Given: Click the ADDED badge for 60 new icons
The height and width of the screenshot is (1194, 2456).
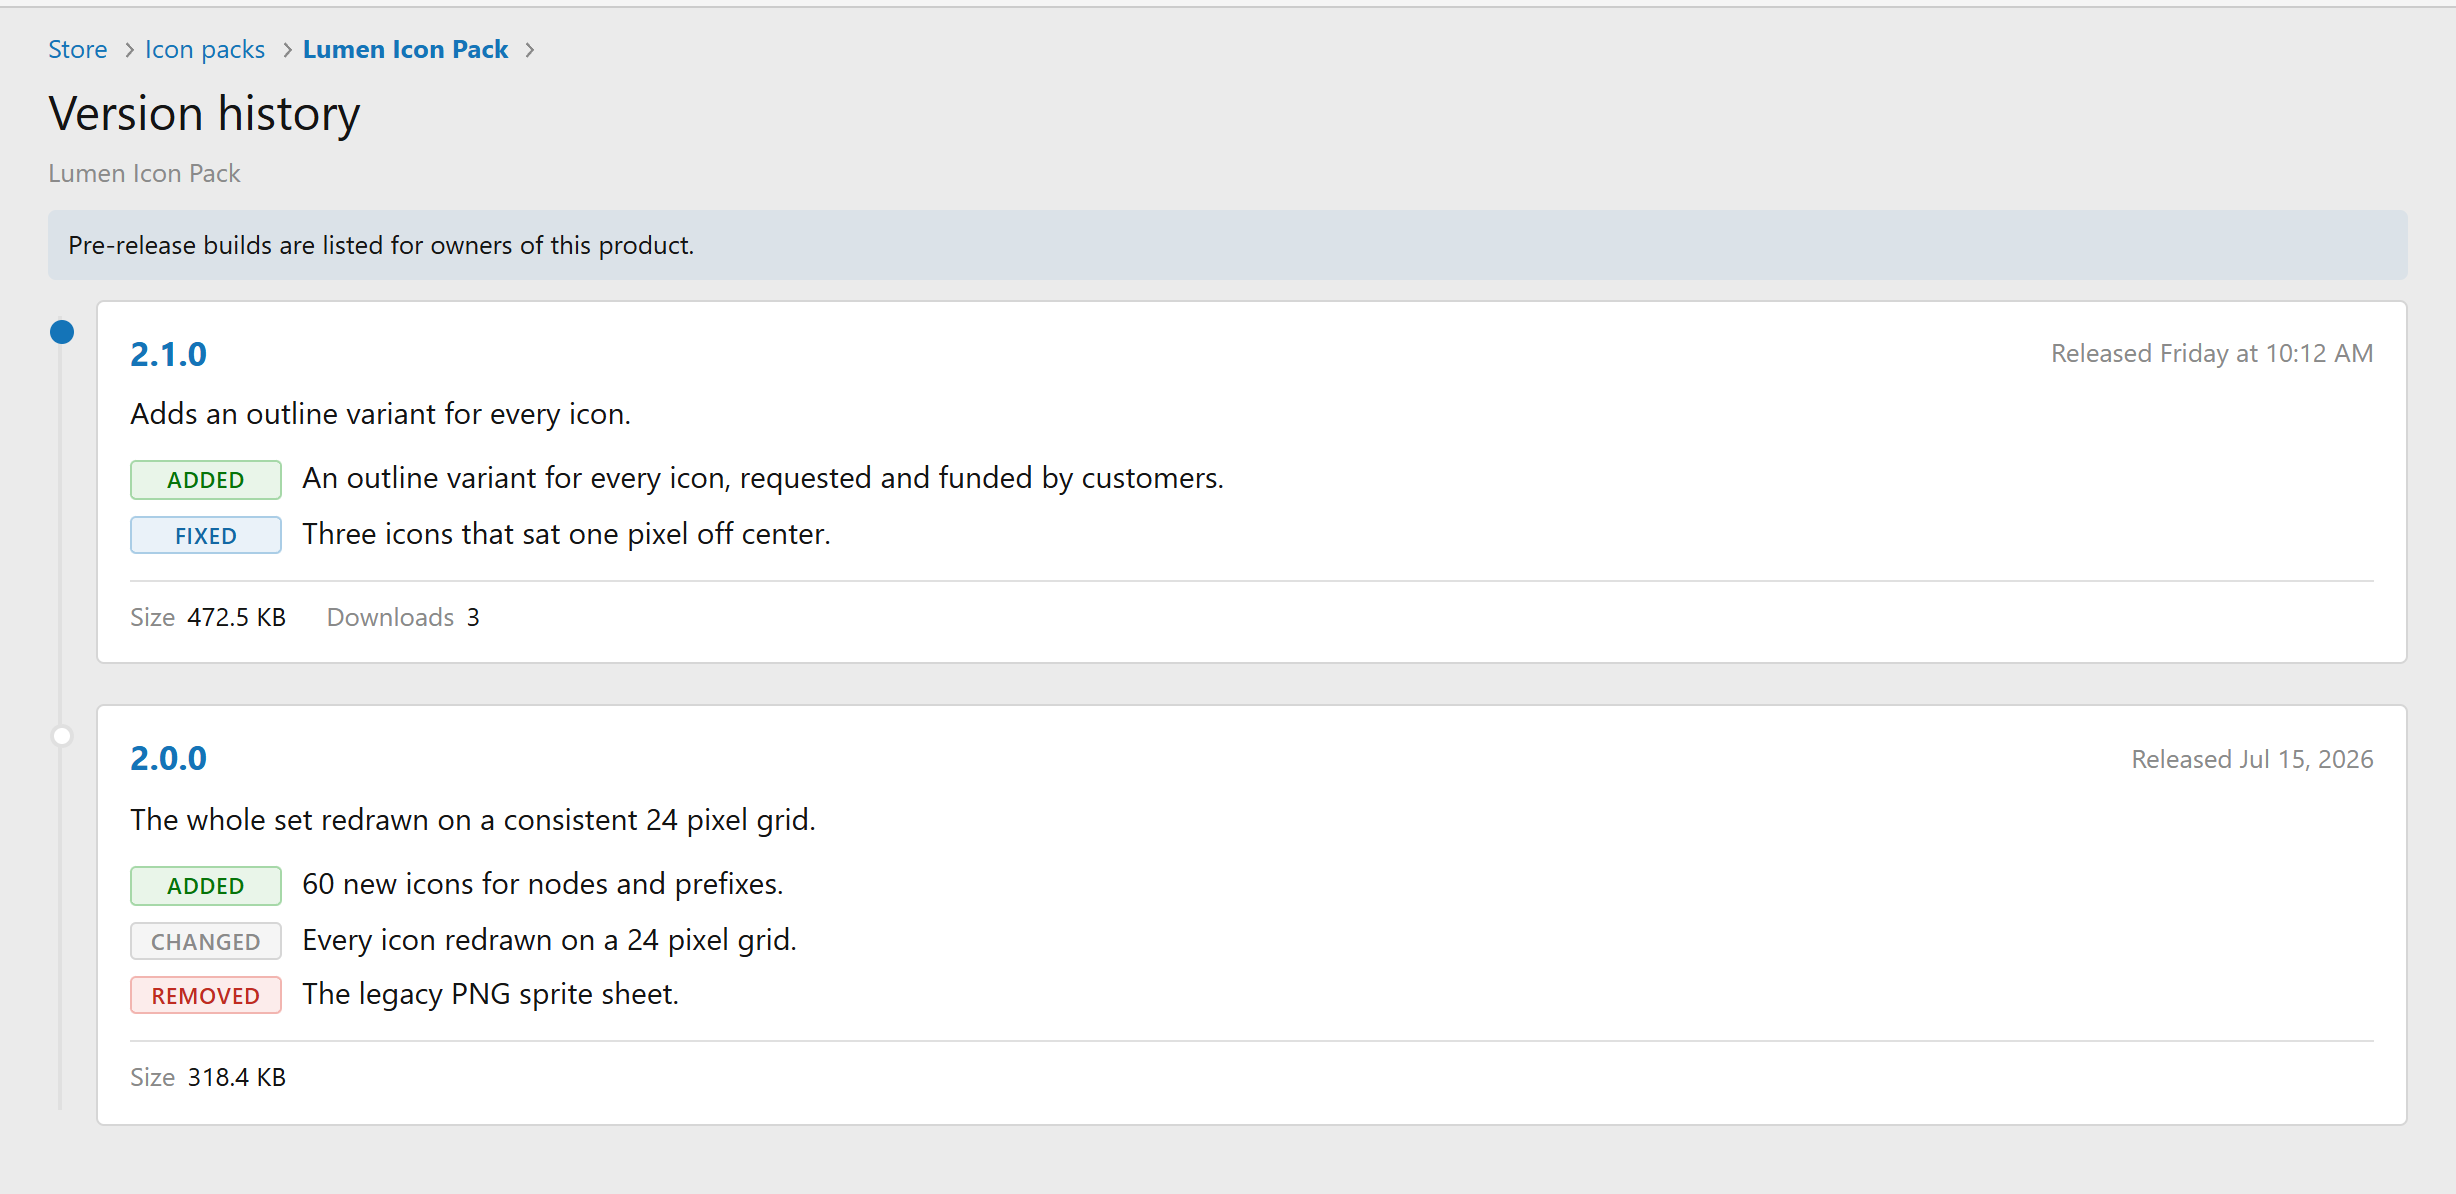Looking at the screenshot, I should (206, 885).
